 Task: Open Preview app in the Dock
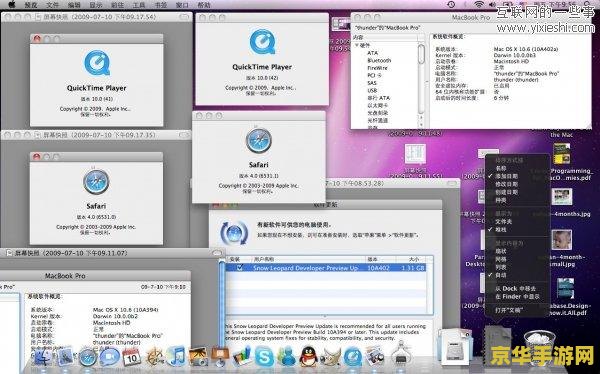(374, 356)
